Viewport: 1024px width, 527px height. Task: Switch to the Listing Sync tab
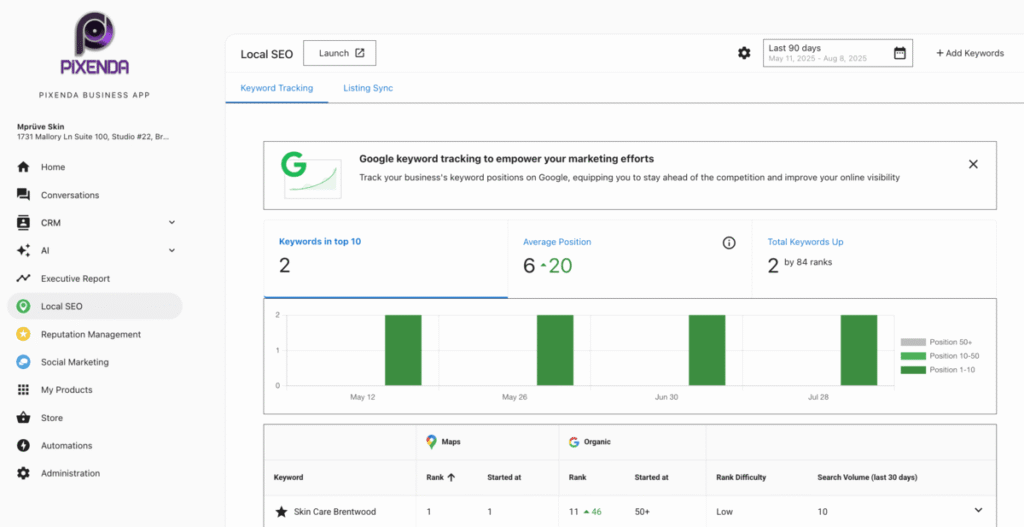pyautogui.click(x=368, y=88)
